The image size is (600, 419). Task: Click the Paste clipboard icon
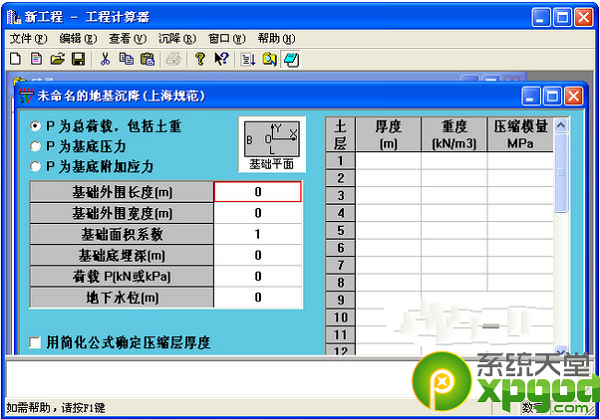147,59
